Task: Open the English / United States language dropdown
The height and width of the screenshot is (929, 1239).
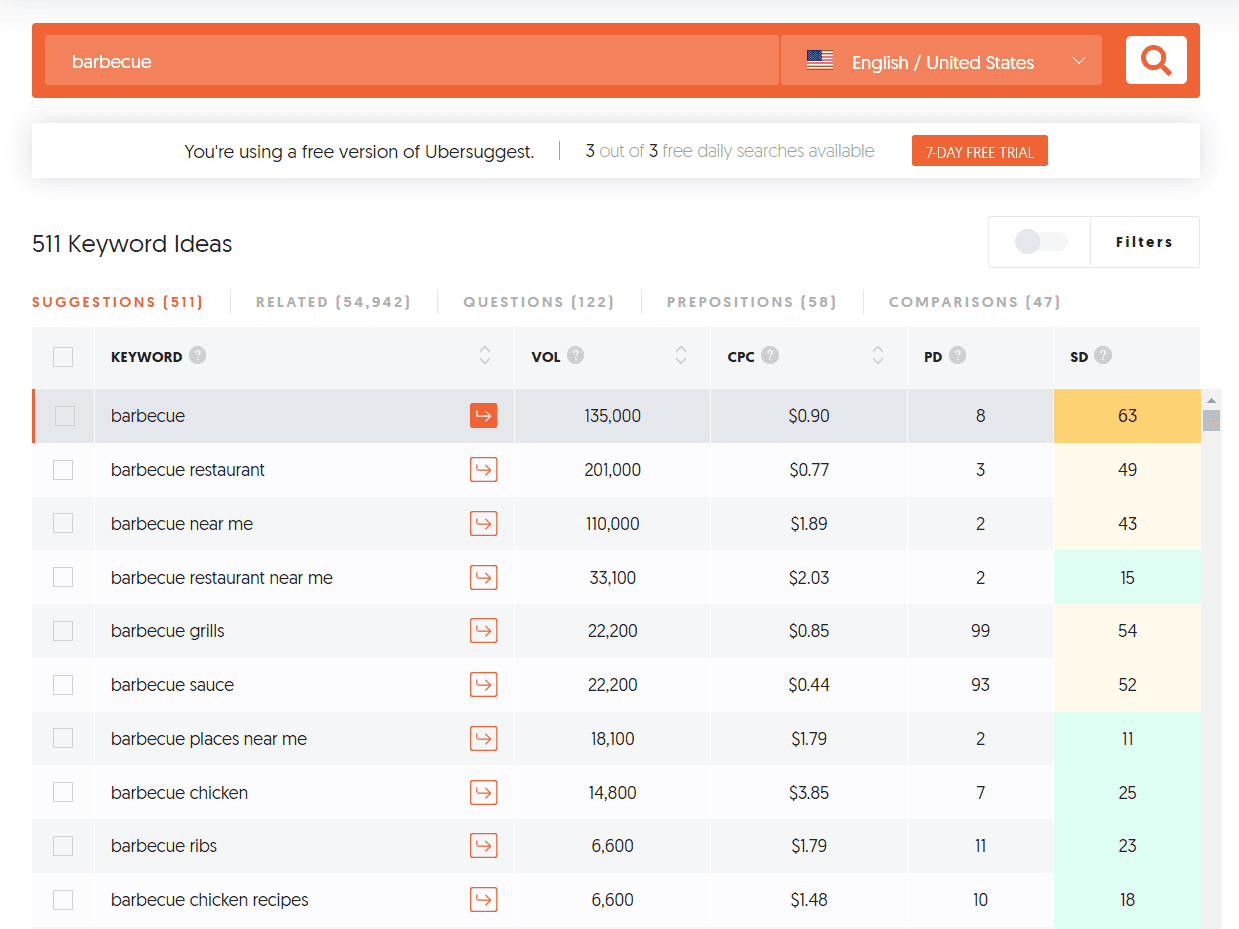Action: pos(940,60)
